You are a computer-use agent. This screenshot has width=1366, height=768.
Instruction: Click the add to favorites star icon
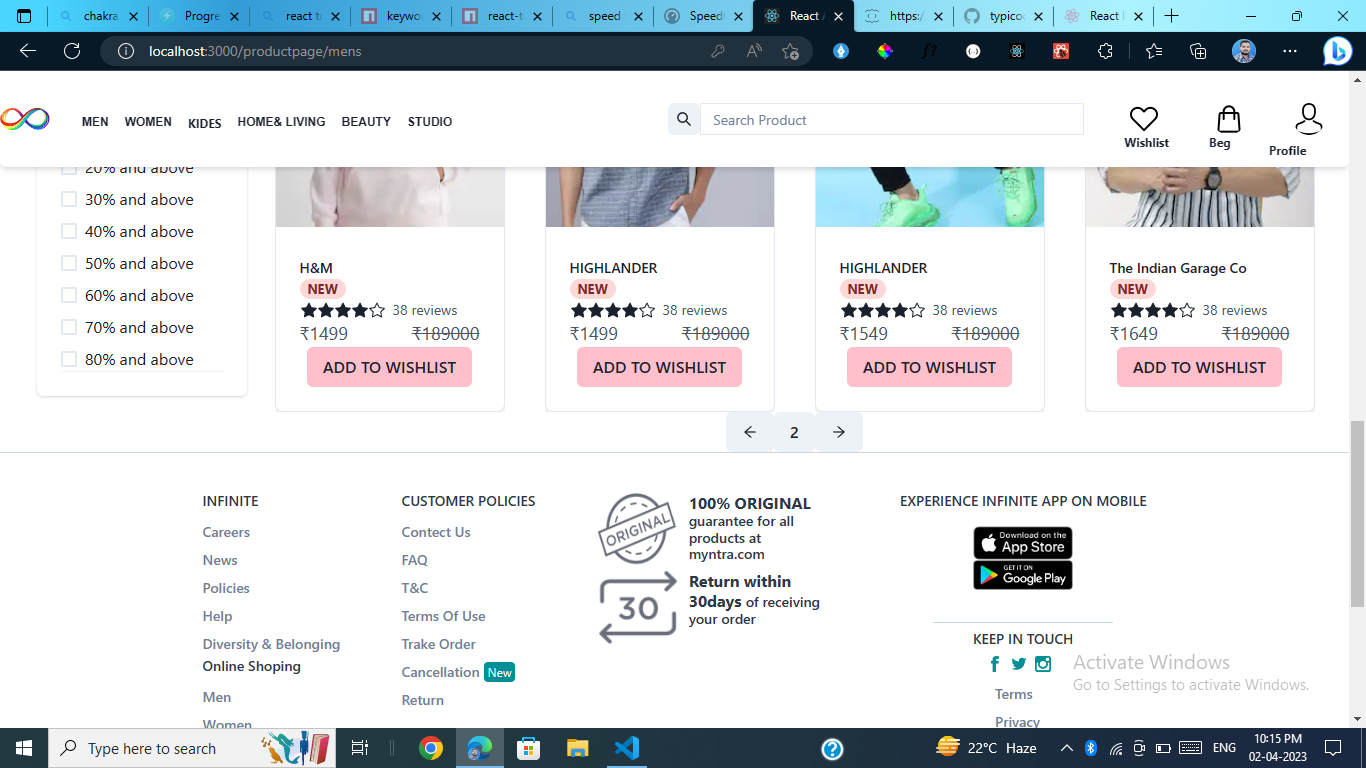click(x=791, y=51)
